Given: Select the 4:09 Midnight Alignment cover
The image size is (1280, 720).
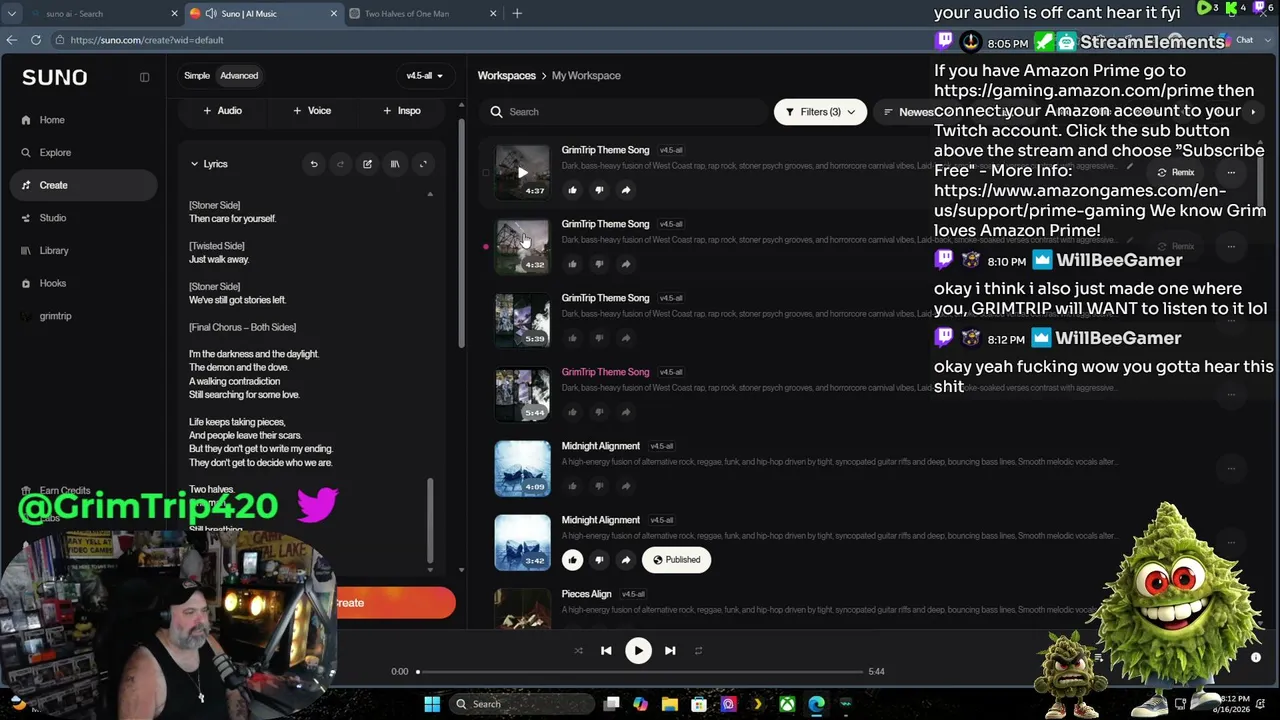Looking at the screenshot, I should tap(522, 468).
